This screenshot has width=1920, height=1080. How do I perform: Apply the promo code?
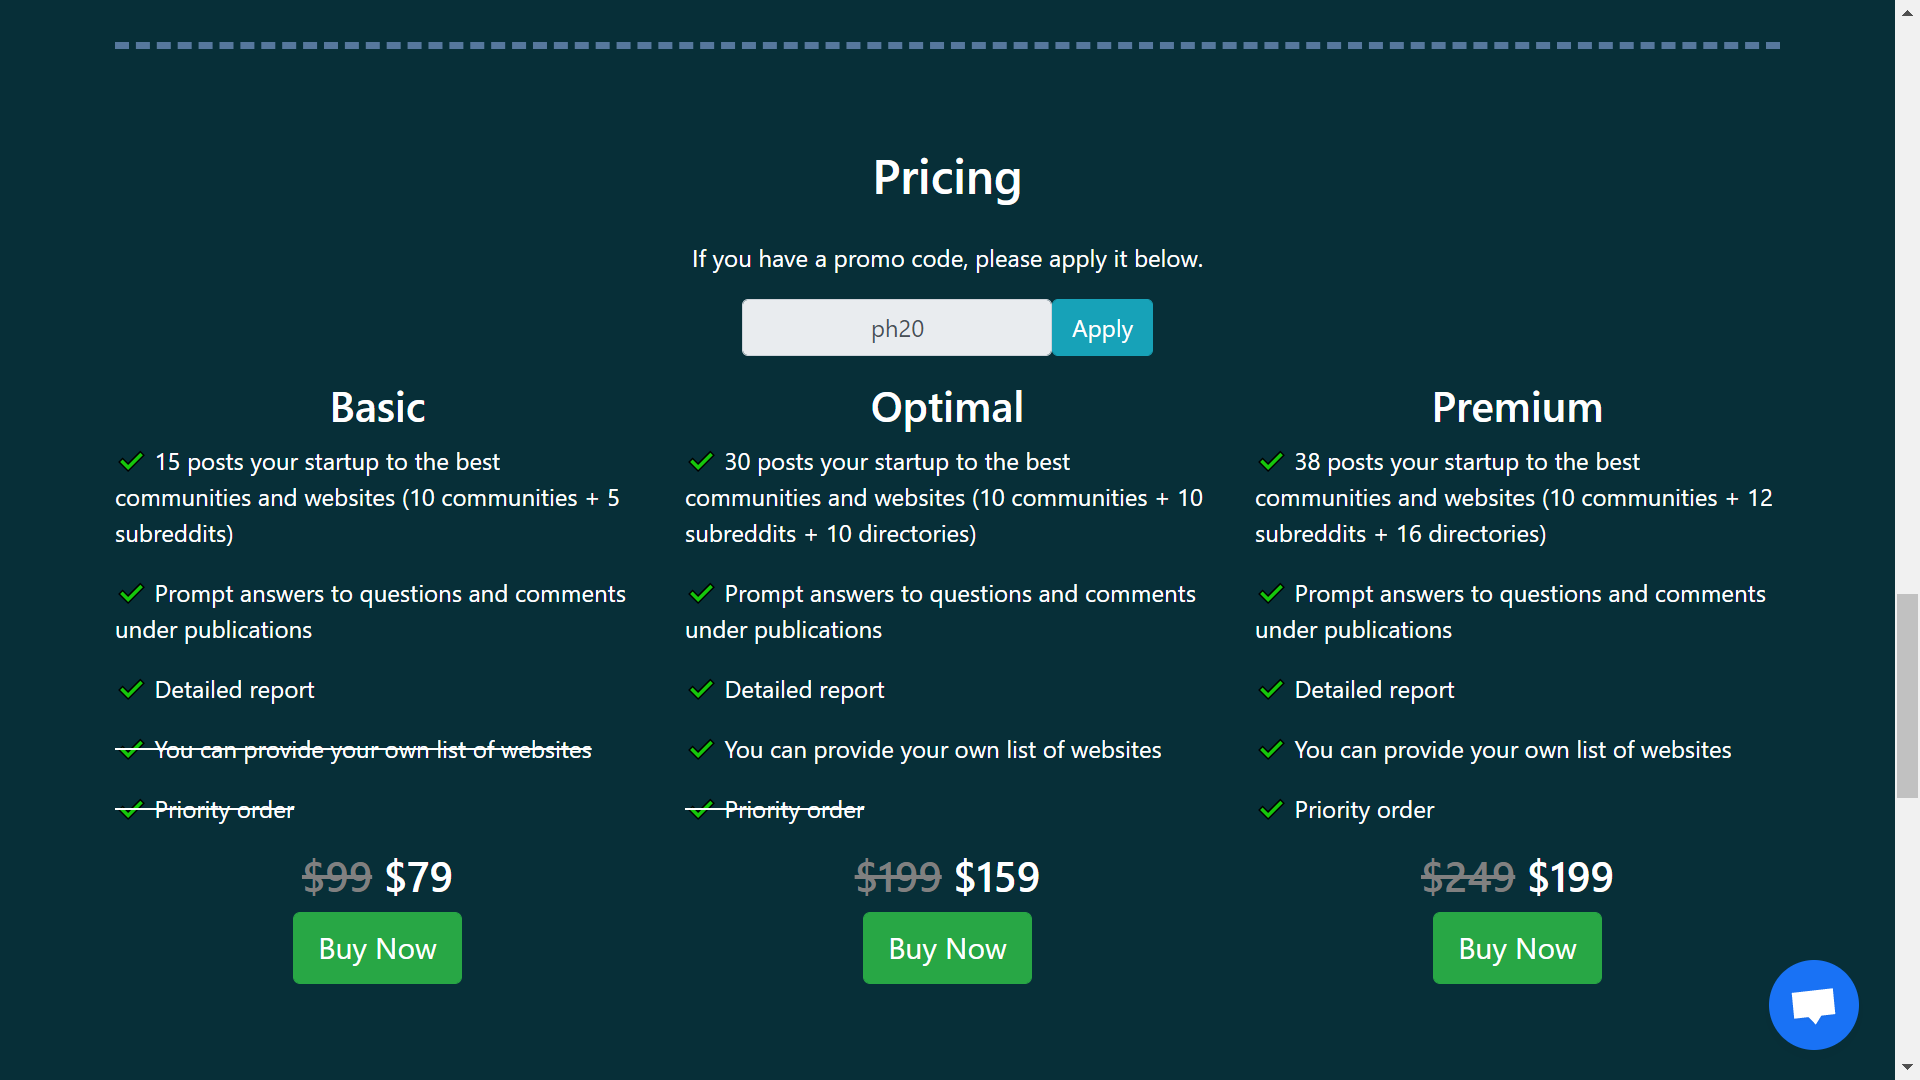click(x=1102, y=328)
